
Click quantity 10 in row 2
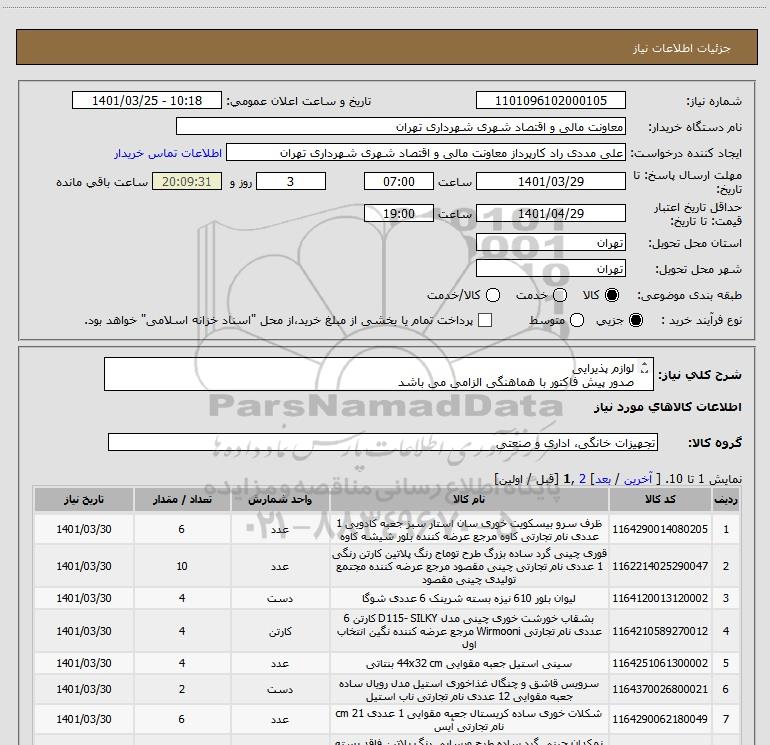click(x=182, y=566)
